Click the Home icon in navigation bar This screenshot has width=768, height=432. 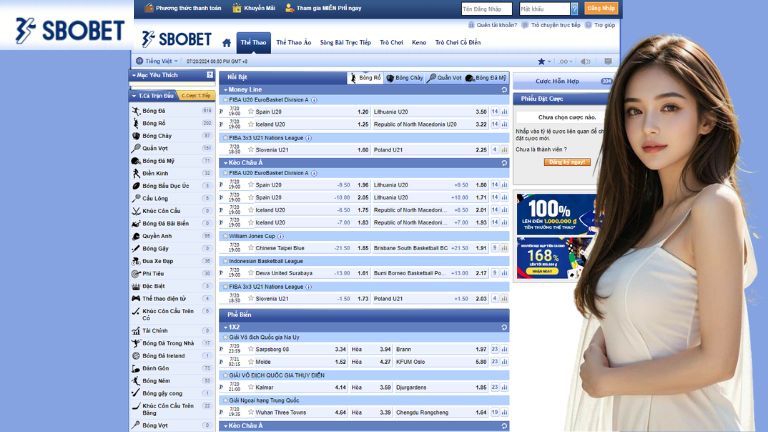[226, 44]
